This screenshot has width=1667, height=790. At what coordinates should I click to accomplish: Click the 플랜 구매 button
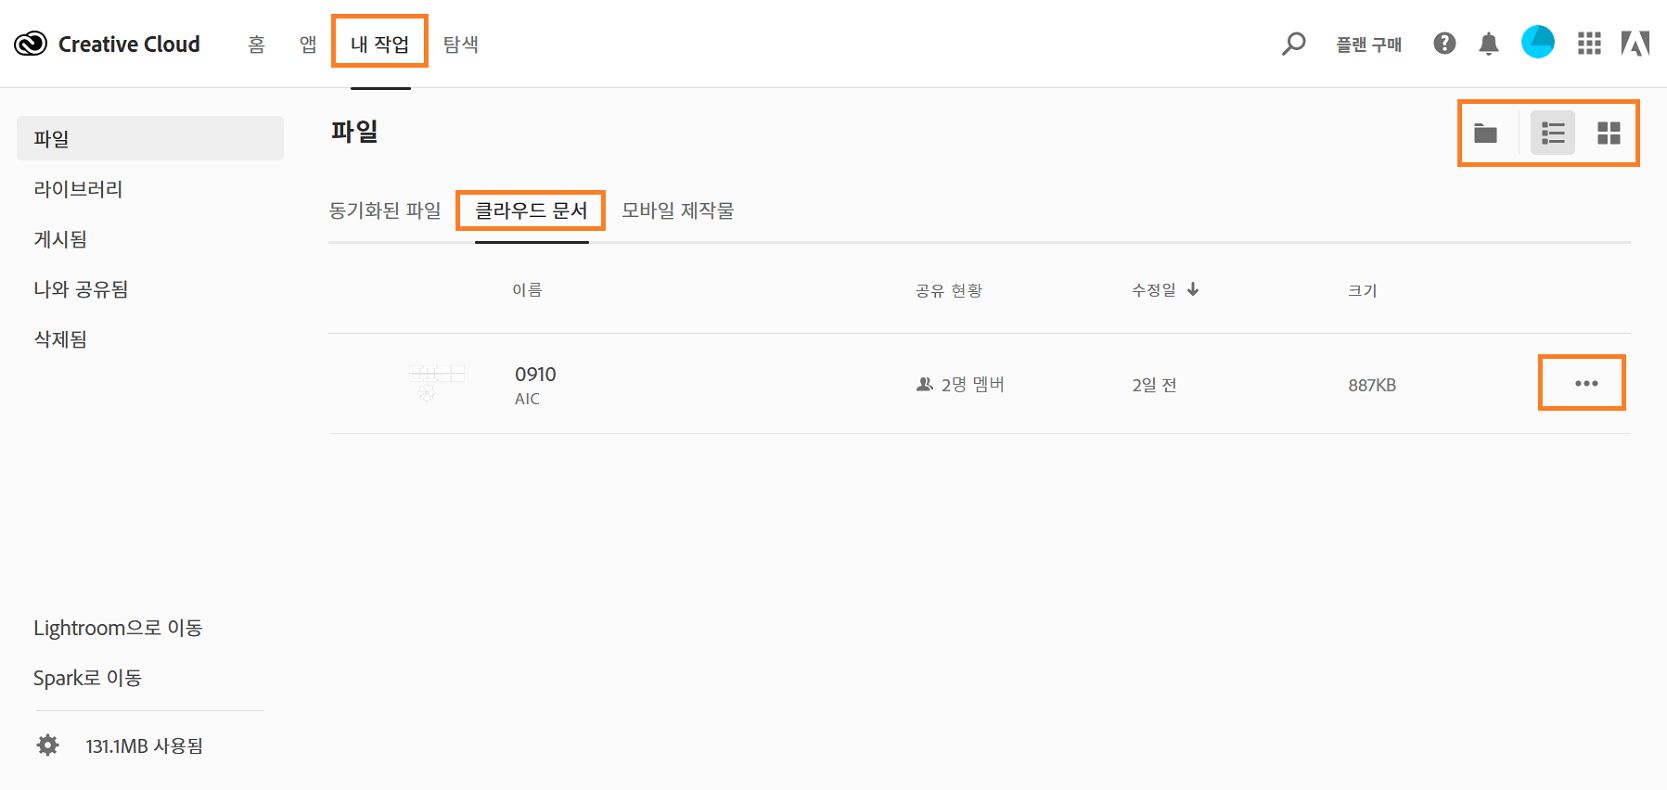coord(1370,43)
